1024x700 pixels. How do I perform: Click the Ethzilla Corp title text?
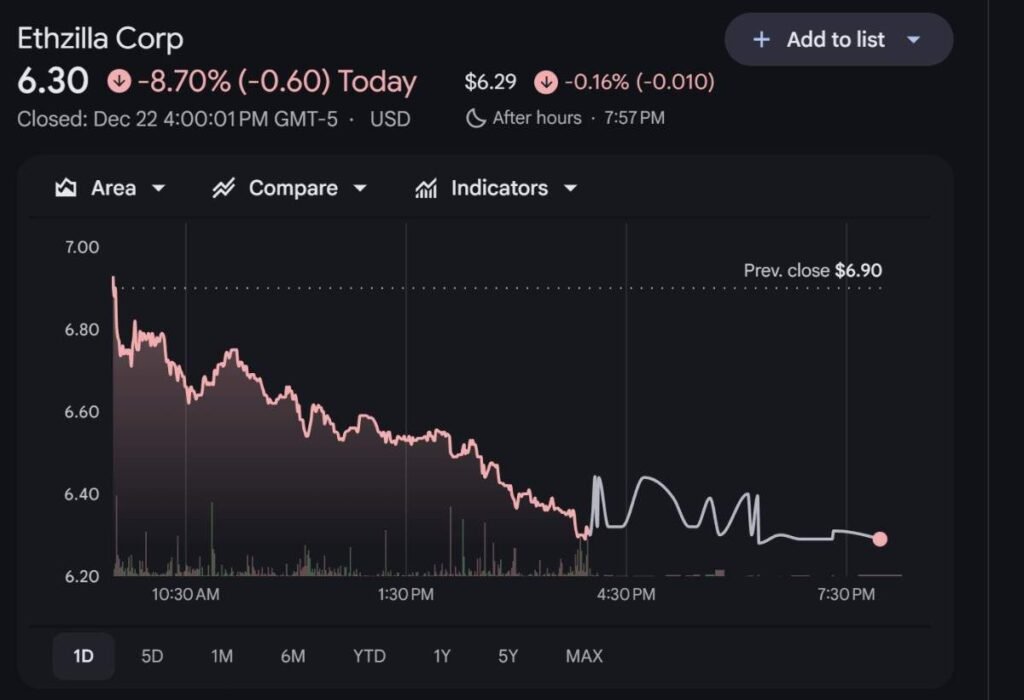[101, 37]
